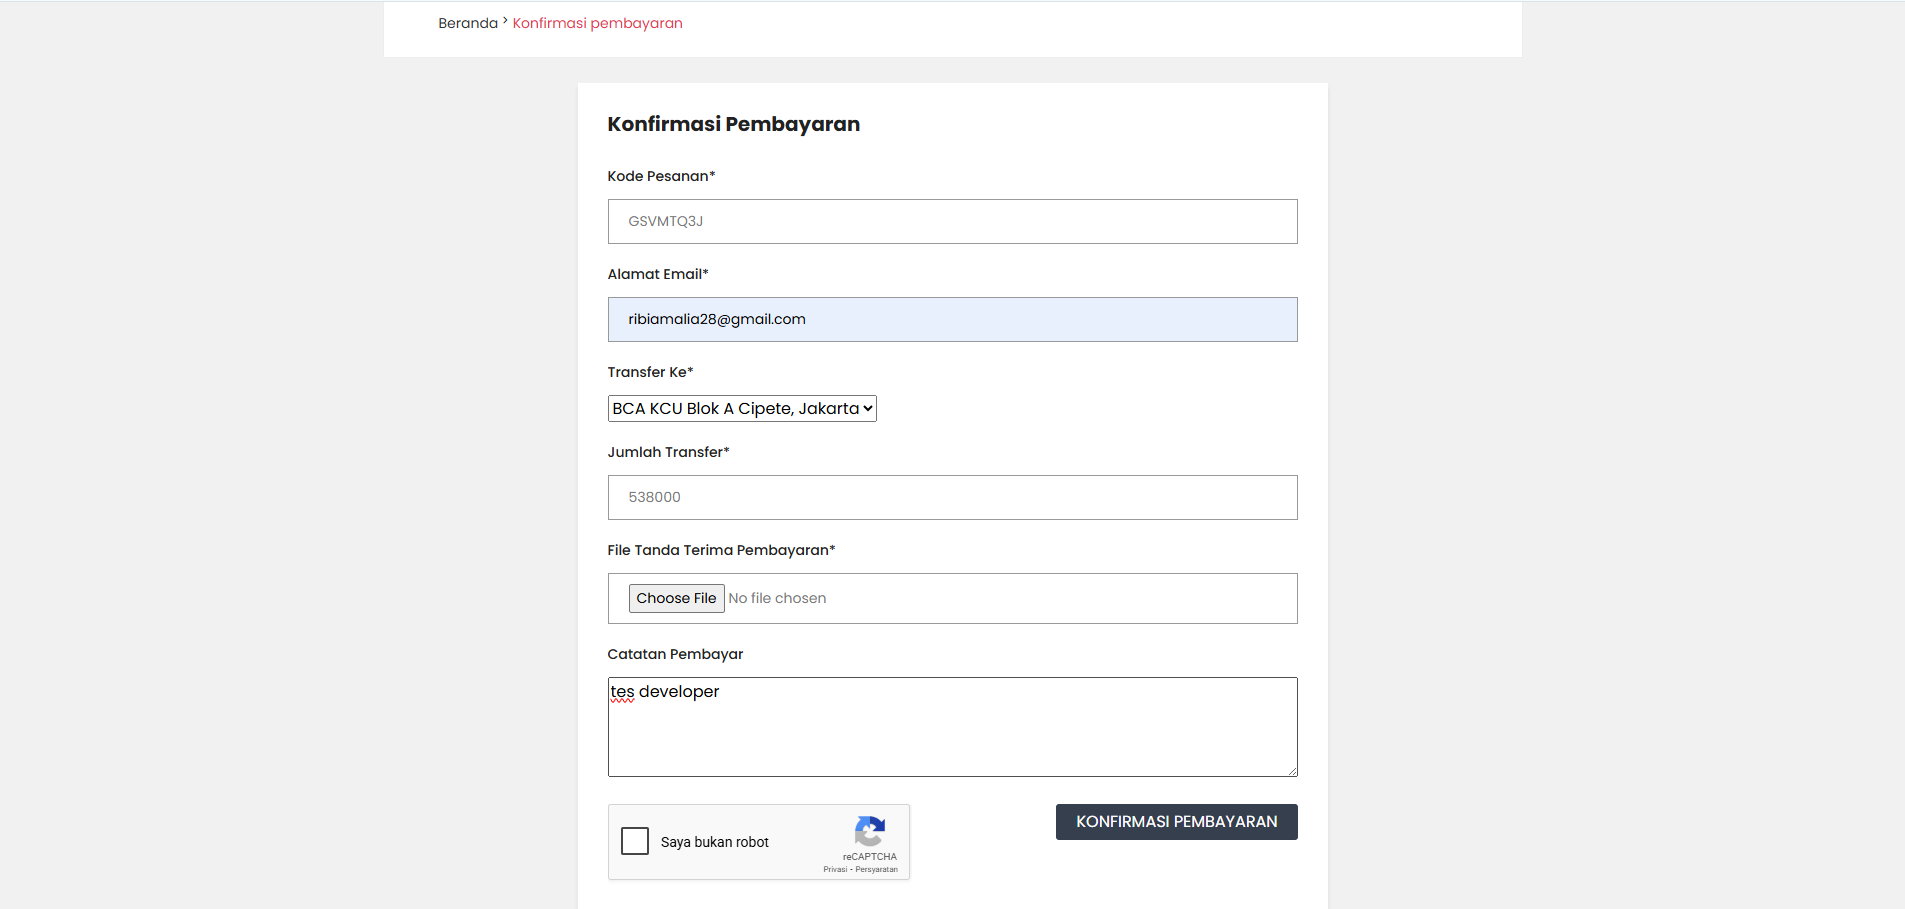Click the "No file chosen" text
This screenshot has width=1905, height=909.
click(777, 598)
